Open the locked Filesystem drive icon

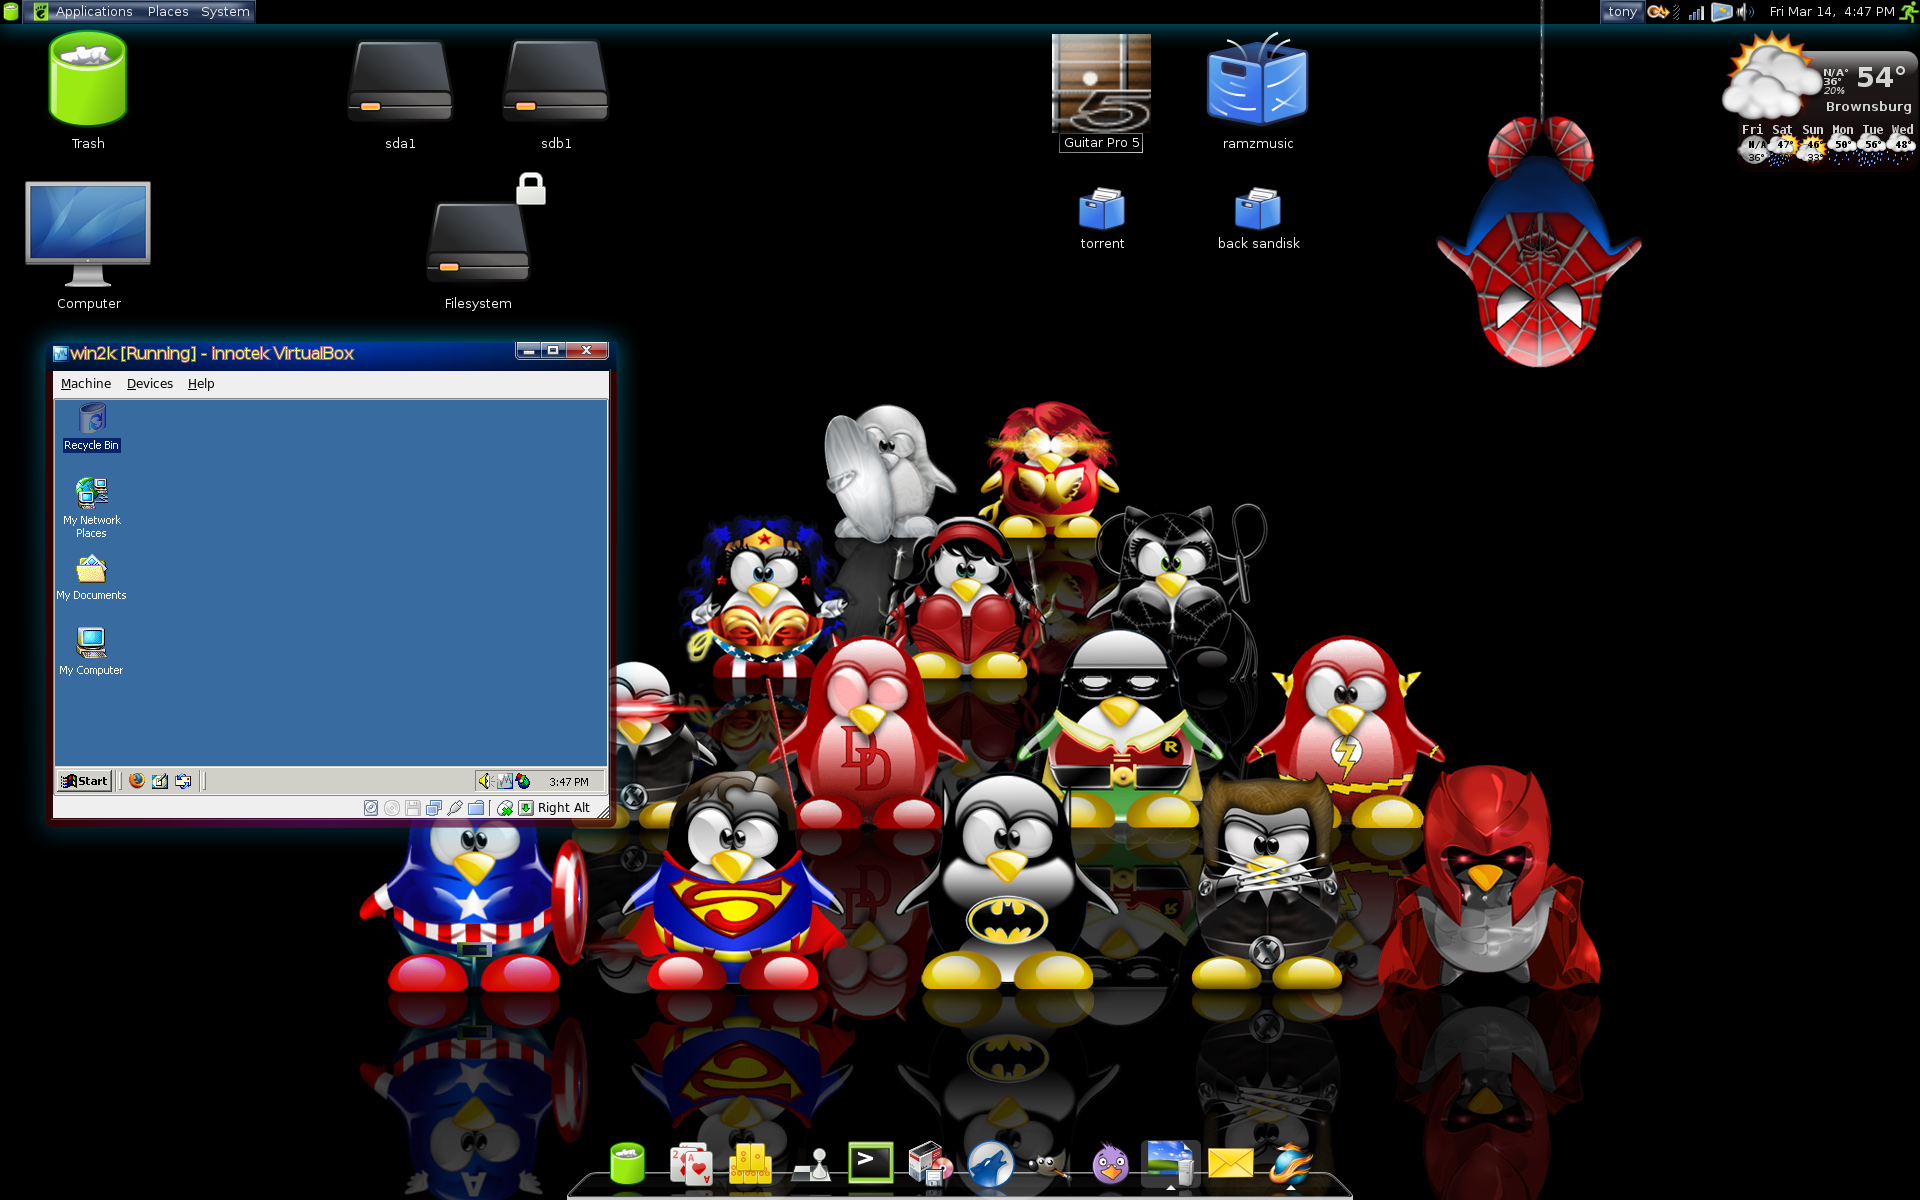coord(478,240)
